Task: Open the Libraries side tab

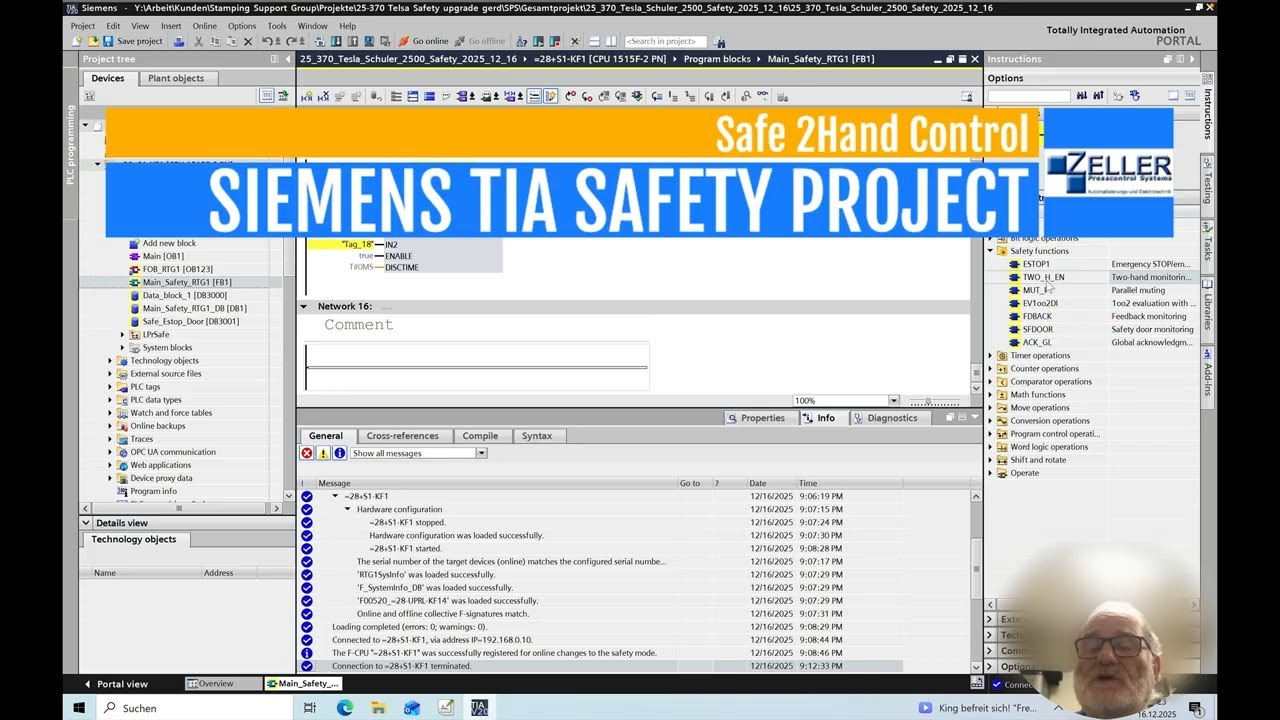Action: click(x=1207, y=305)
